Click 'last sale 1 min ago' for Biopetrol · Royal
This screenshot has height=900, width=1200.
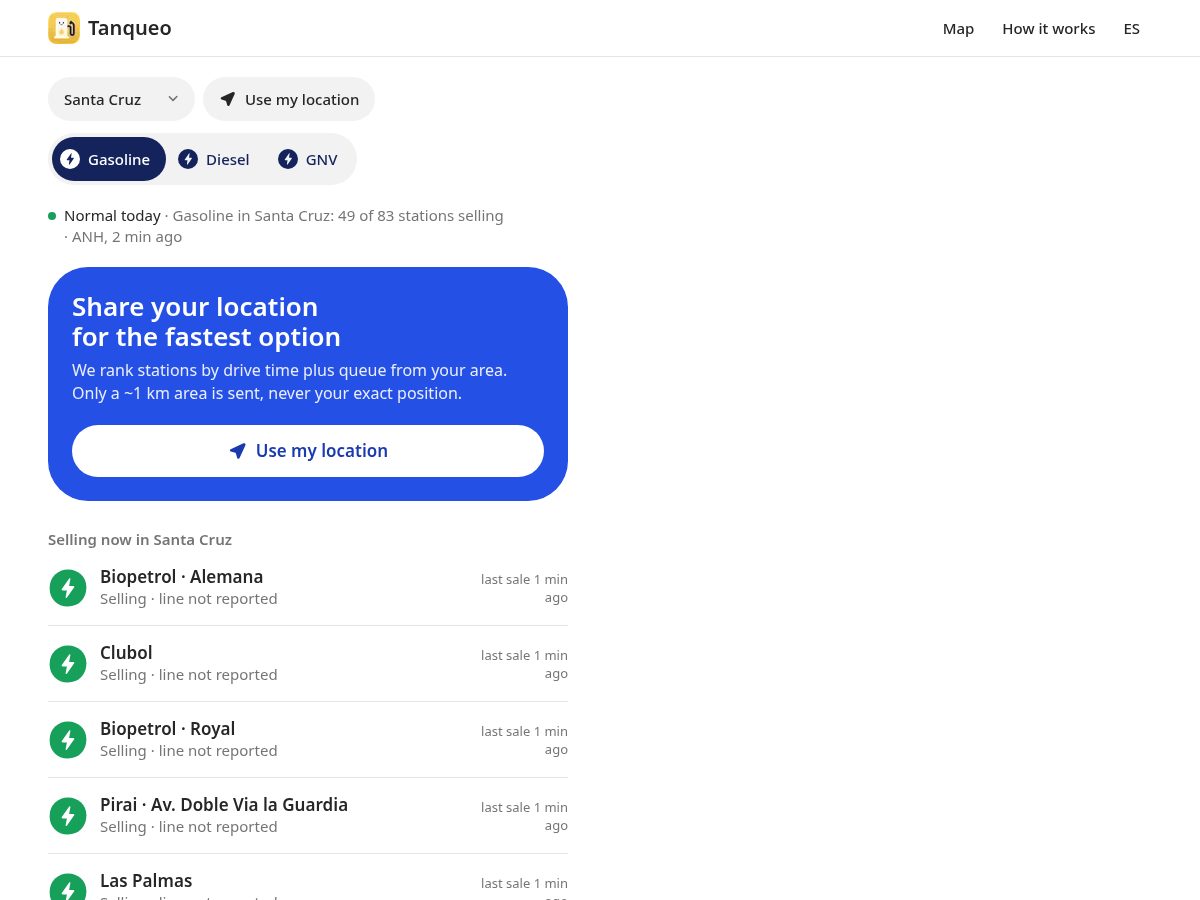pos(524,740)
